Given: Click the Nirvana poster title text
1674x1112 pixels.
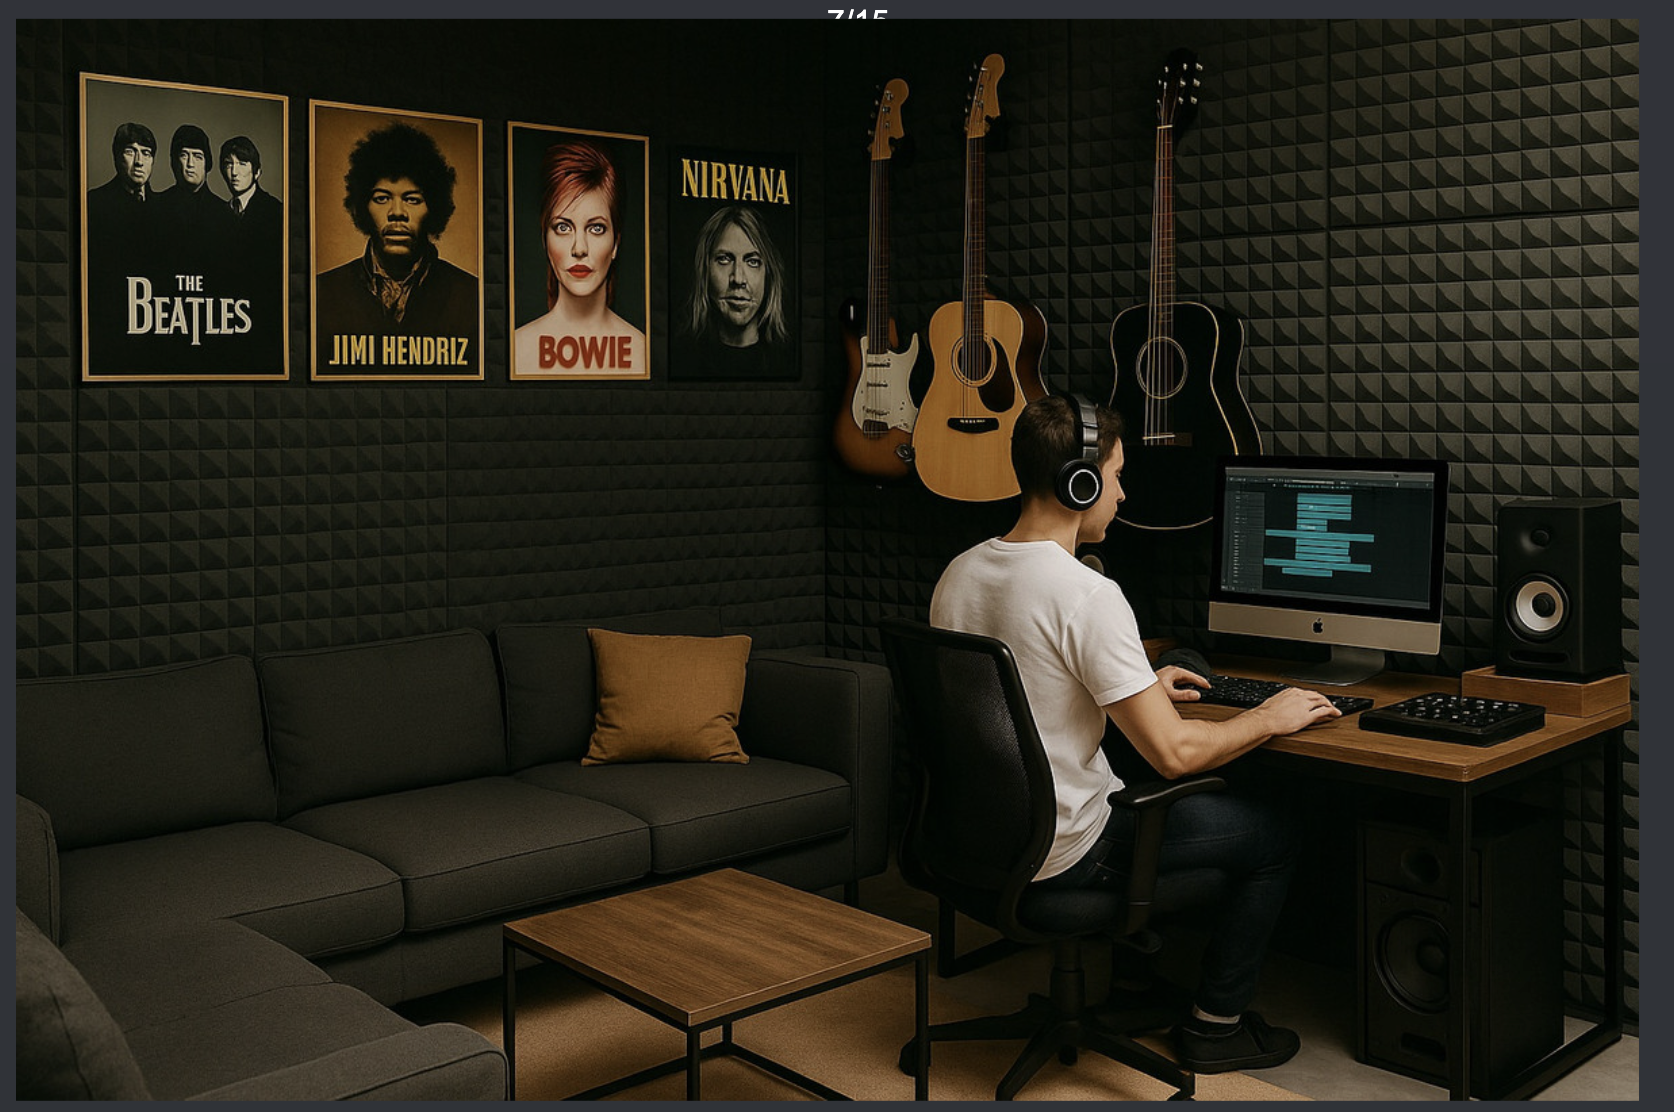Looking at the screenshot, I should [x=735, y=183].
